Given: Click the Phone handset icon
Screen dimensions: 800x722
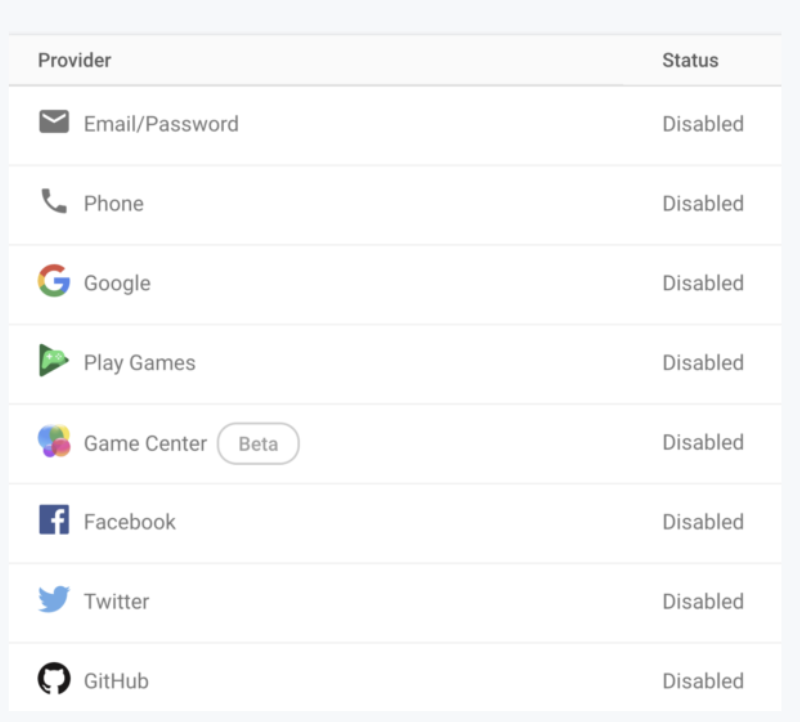Looking at the screenshot, I should pyautogui.click(x=54, y=202).
